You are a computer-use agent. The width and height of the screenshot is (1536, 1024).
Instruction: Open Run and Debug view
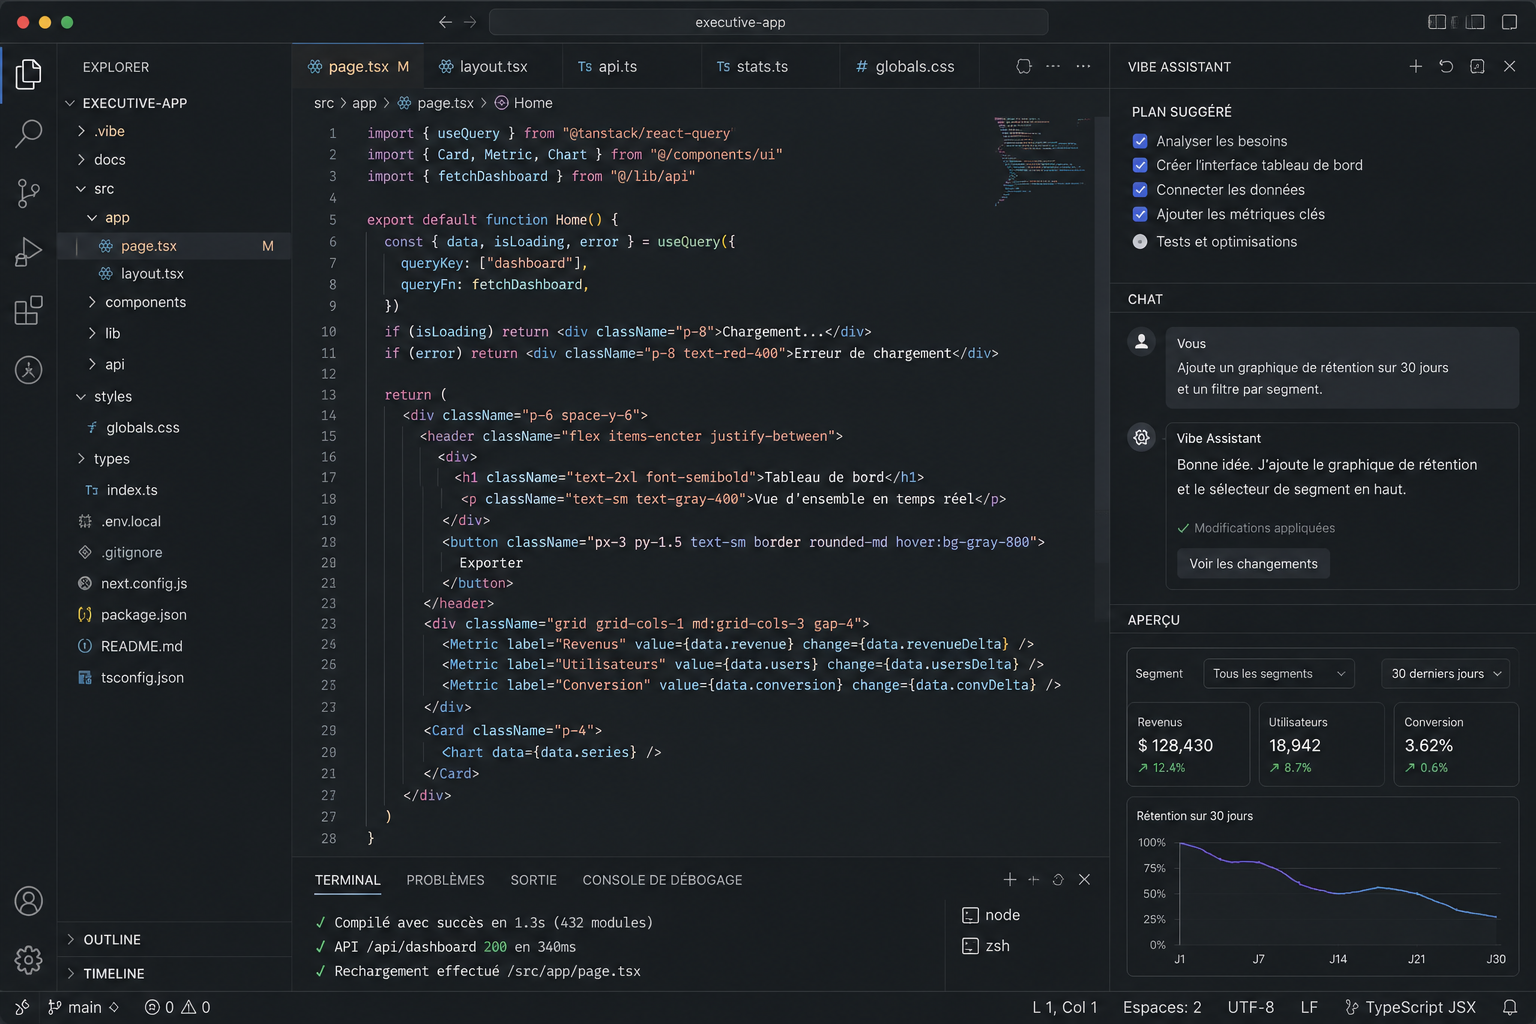coord(28,252)
